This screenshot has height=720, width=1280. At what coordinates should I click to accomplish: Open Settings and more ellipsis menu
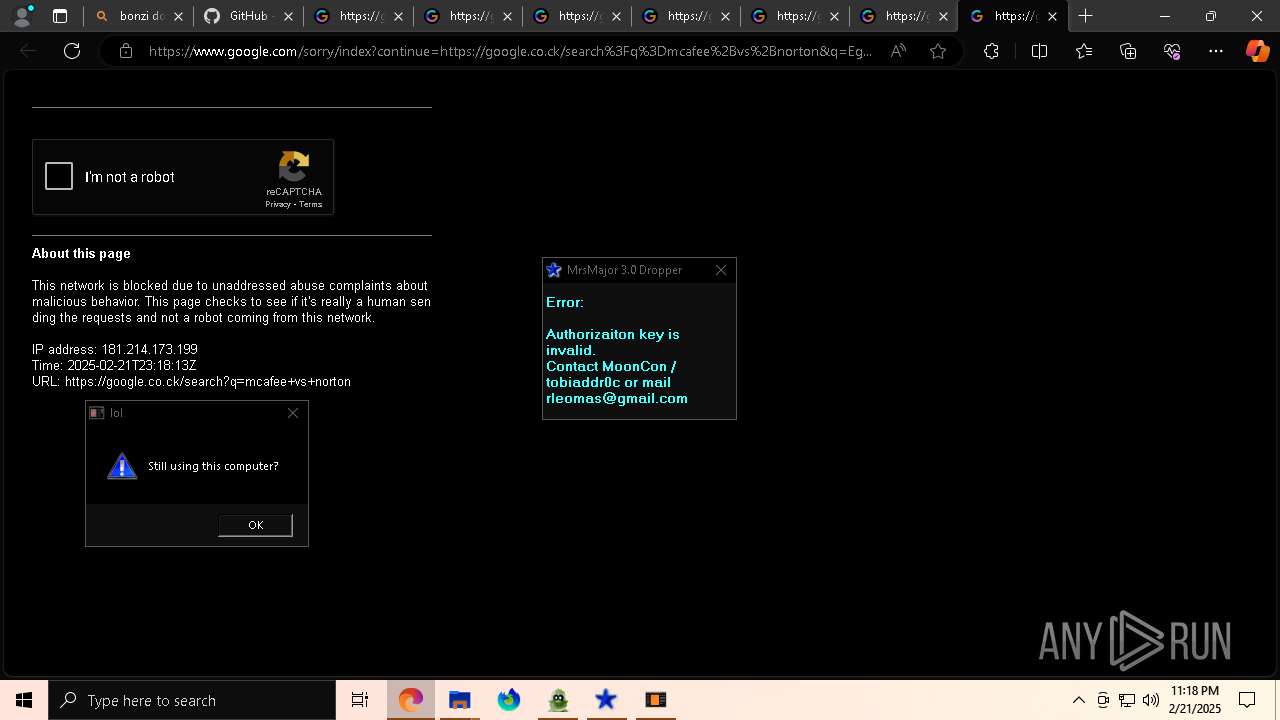[x=1216, y=51]
